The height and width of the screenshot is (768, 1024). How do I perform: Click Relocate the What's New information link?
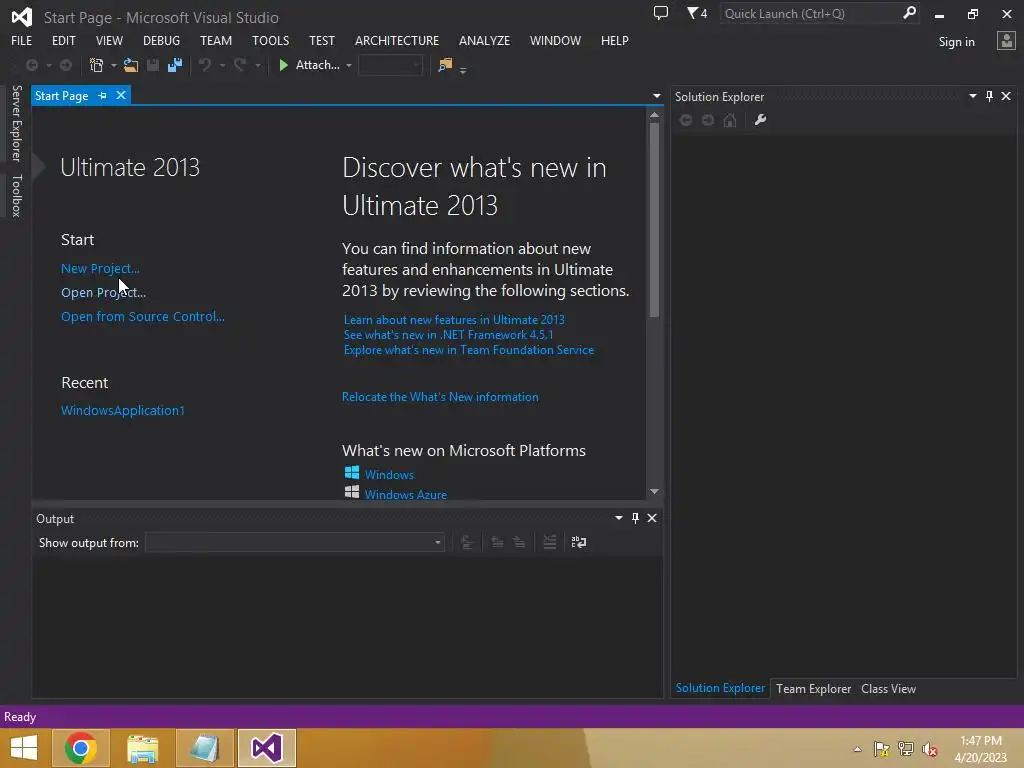pos(440,397)
